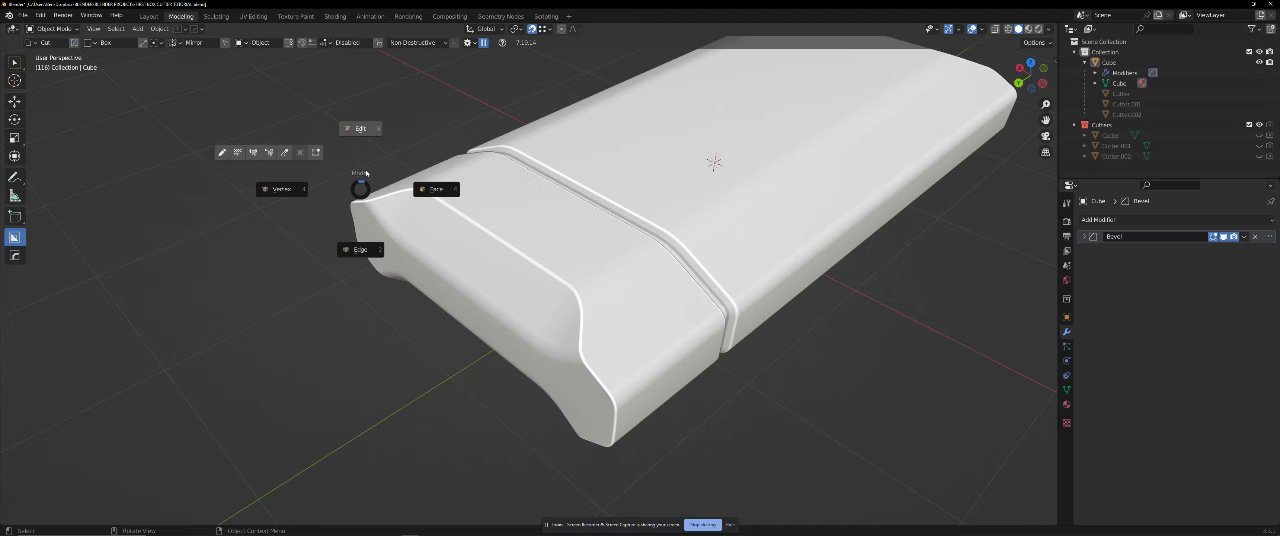
Task: Pin the properties editor context
Action: point(1270,201)
